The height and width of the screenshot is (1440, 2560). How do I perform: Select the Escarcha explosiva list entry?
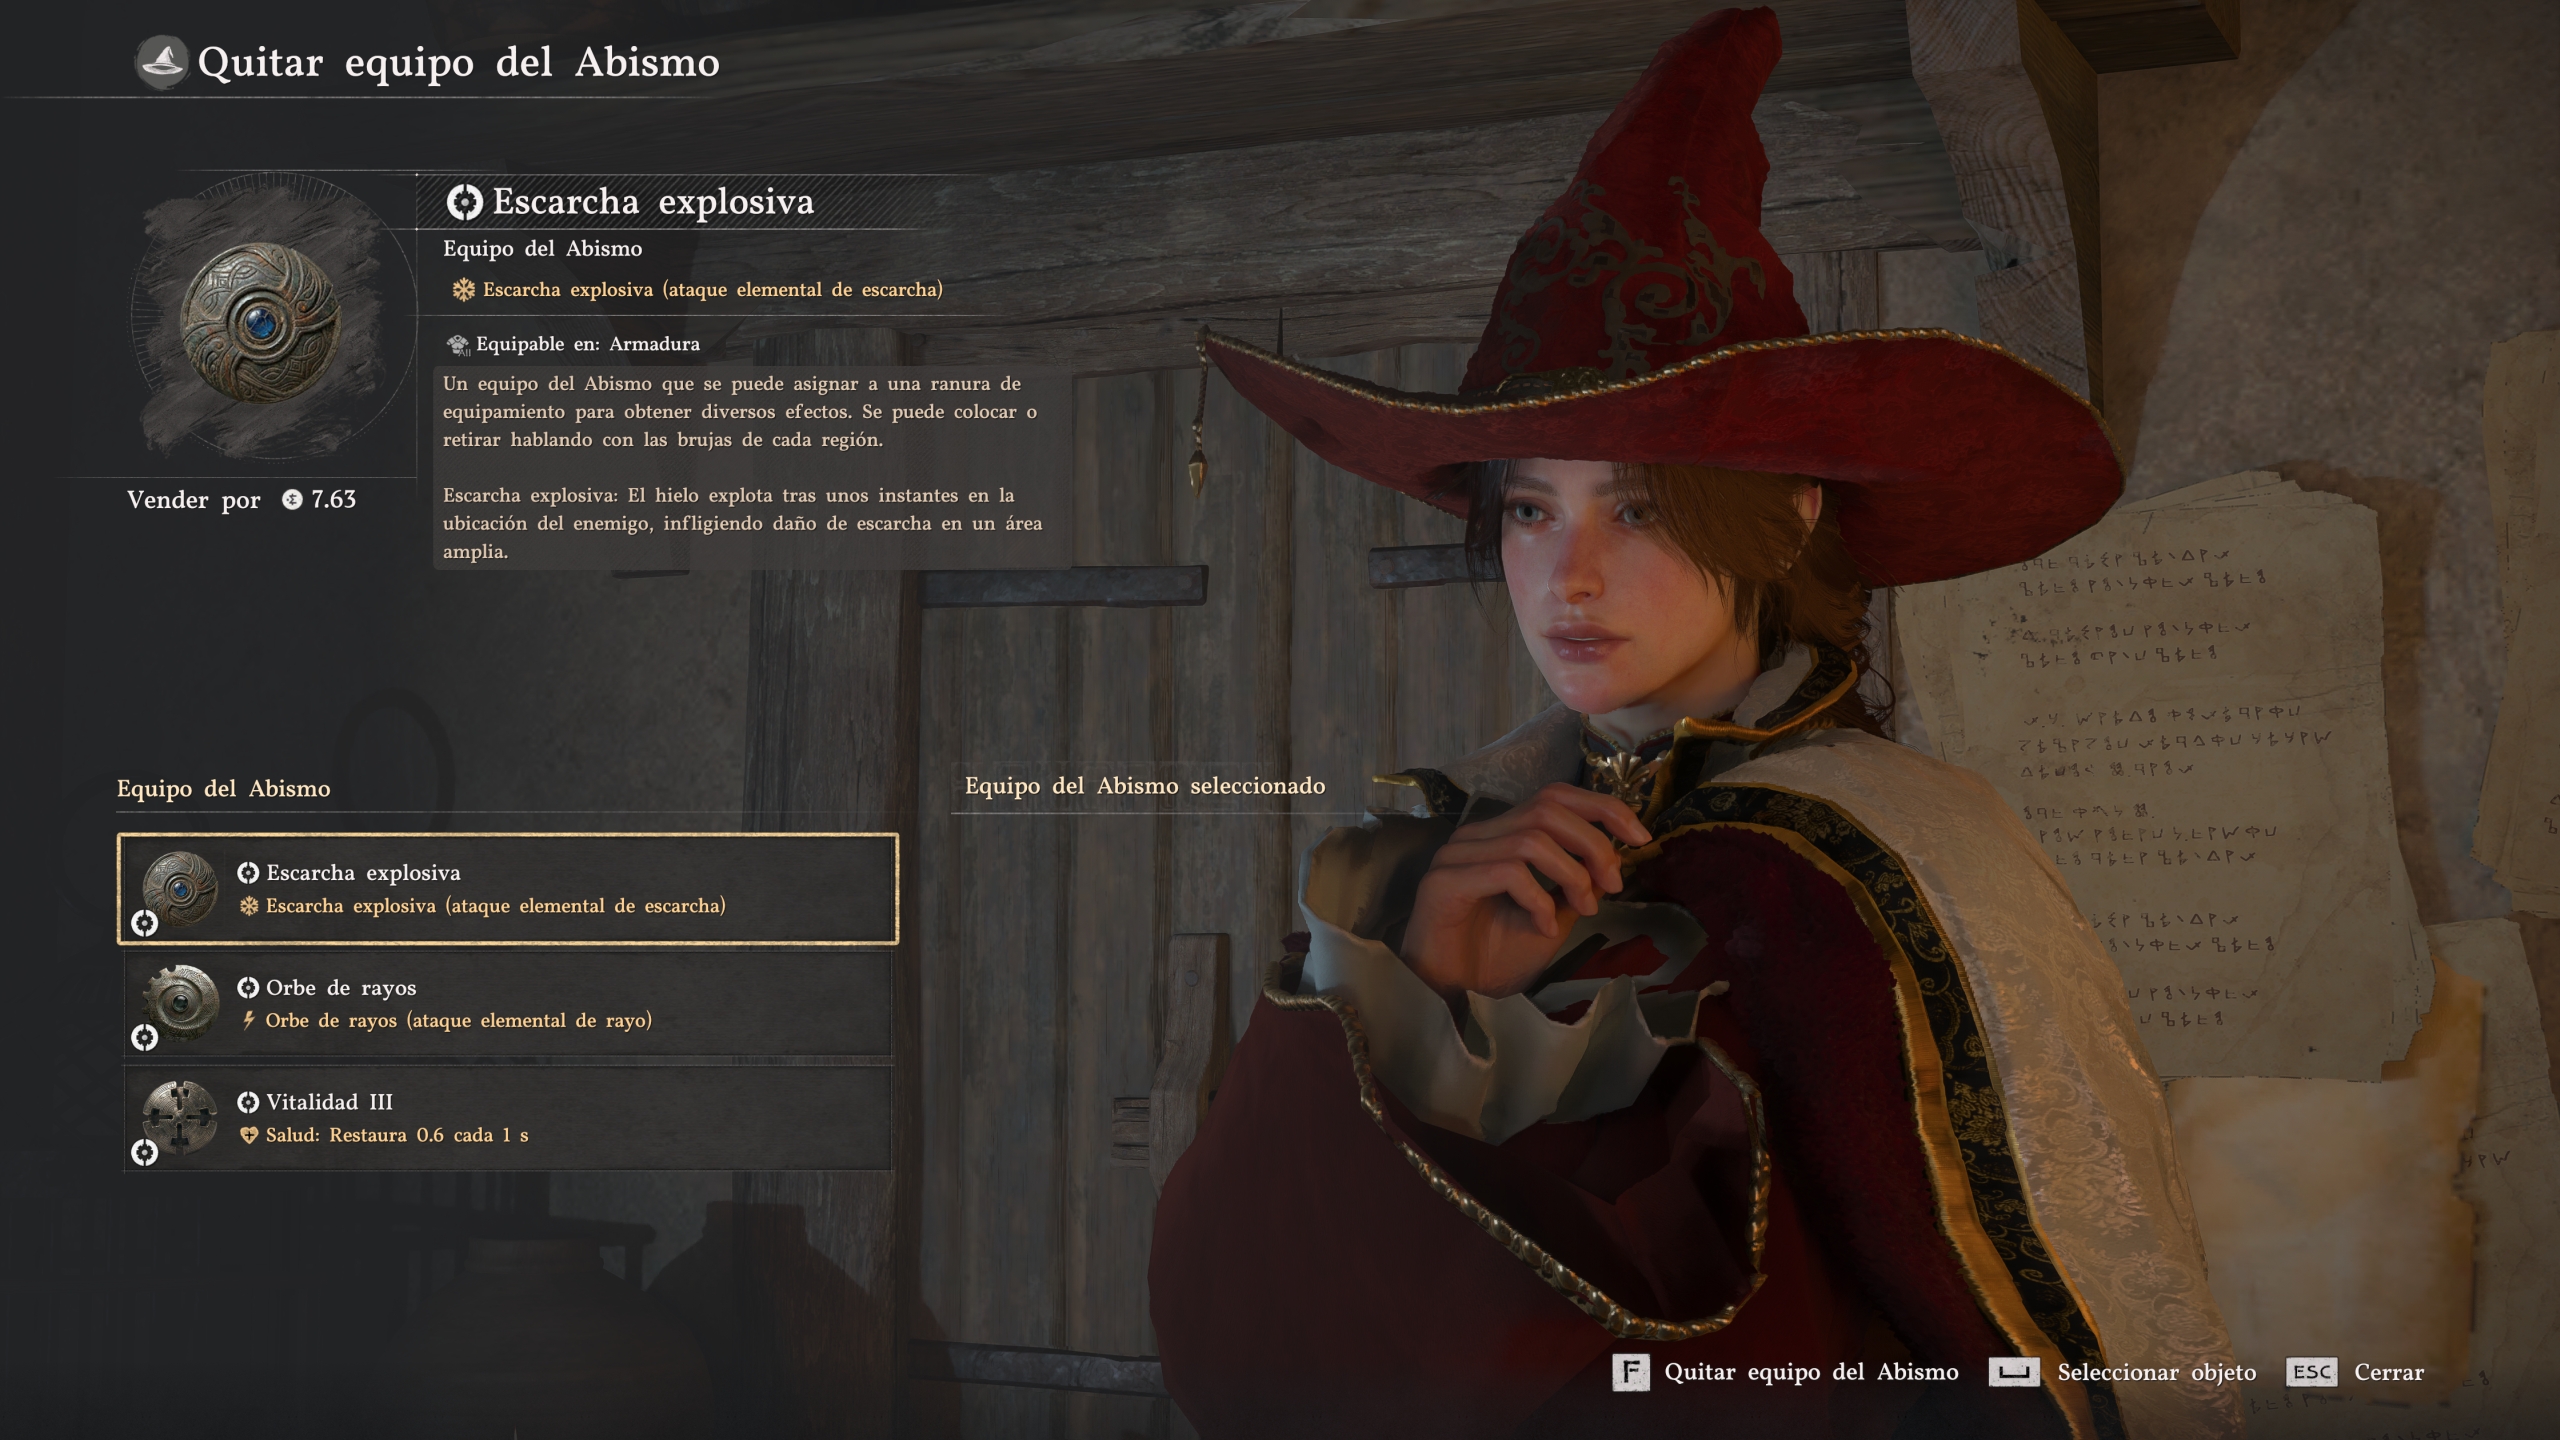click(x=508, y=889)
